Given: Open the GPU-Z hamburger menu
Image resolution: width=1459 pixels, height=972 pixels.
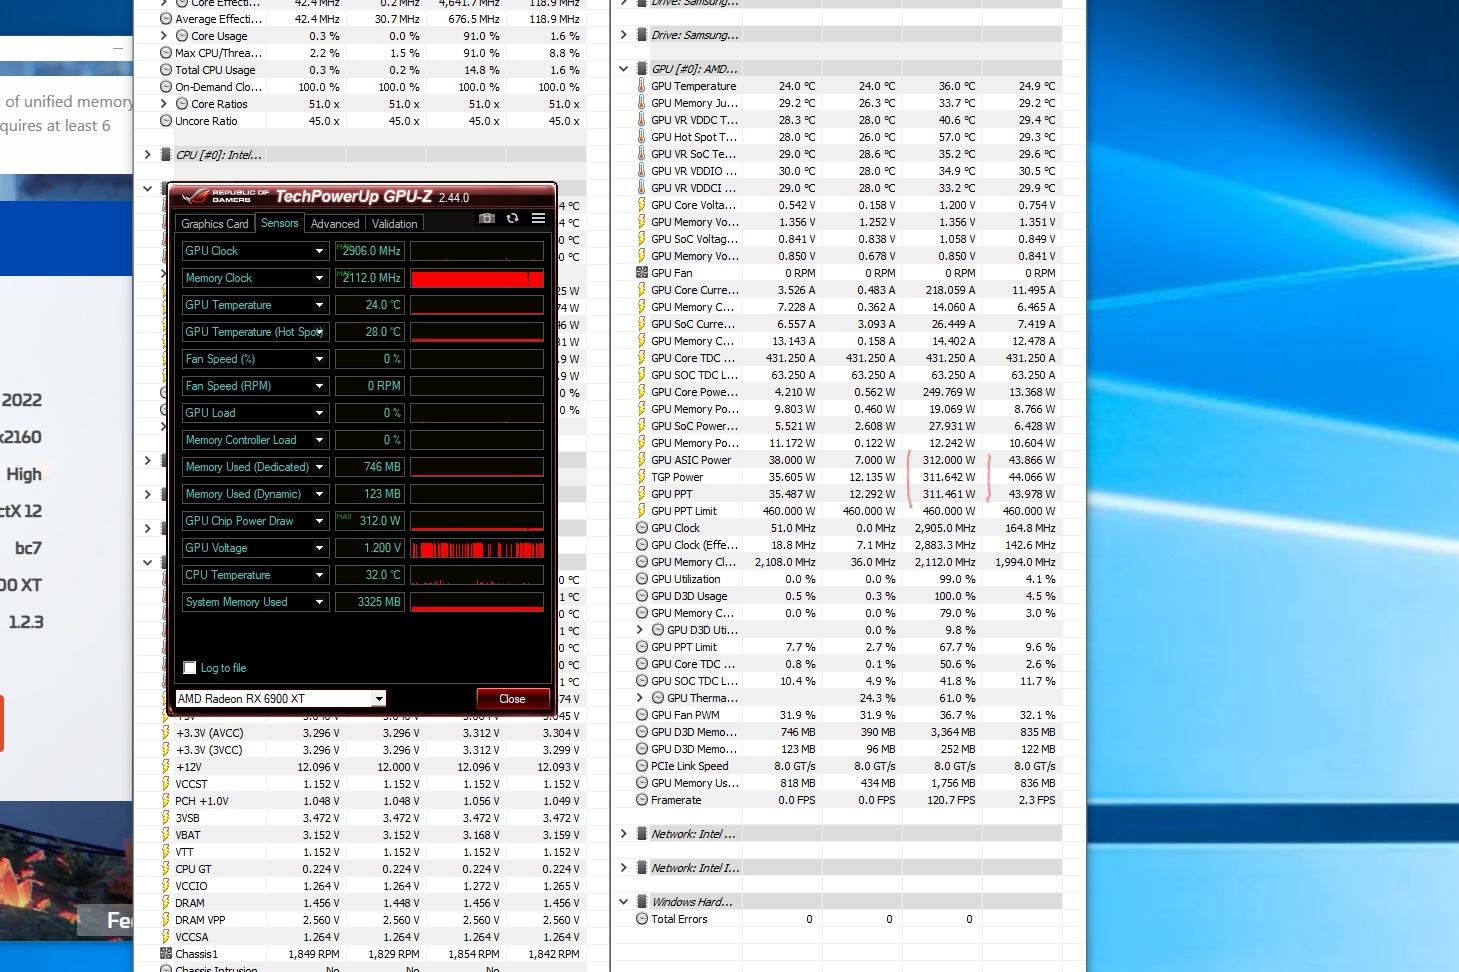Looking at the screenshot, I should (538, 218).
